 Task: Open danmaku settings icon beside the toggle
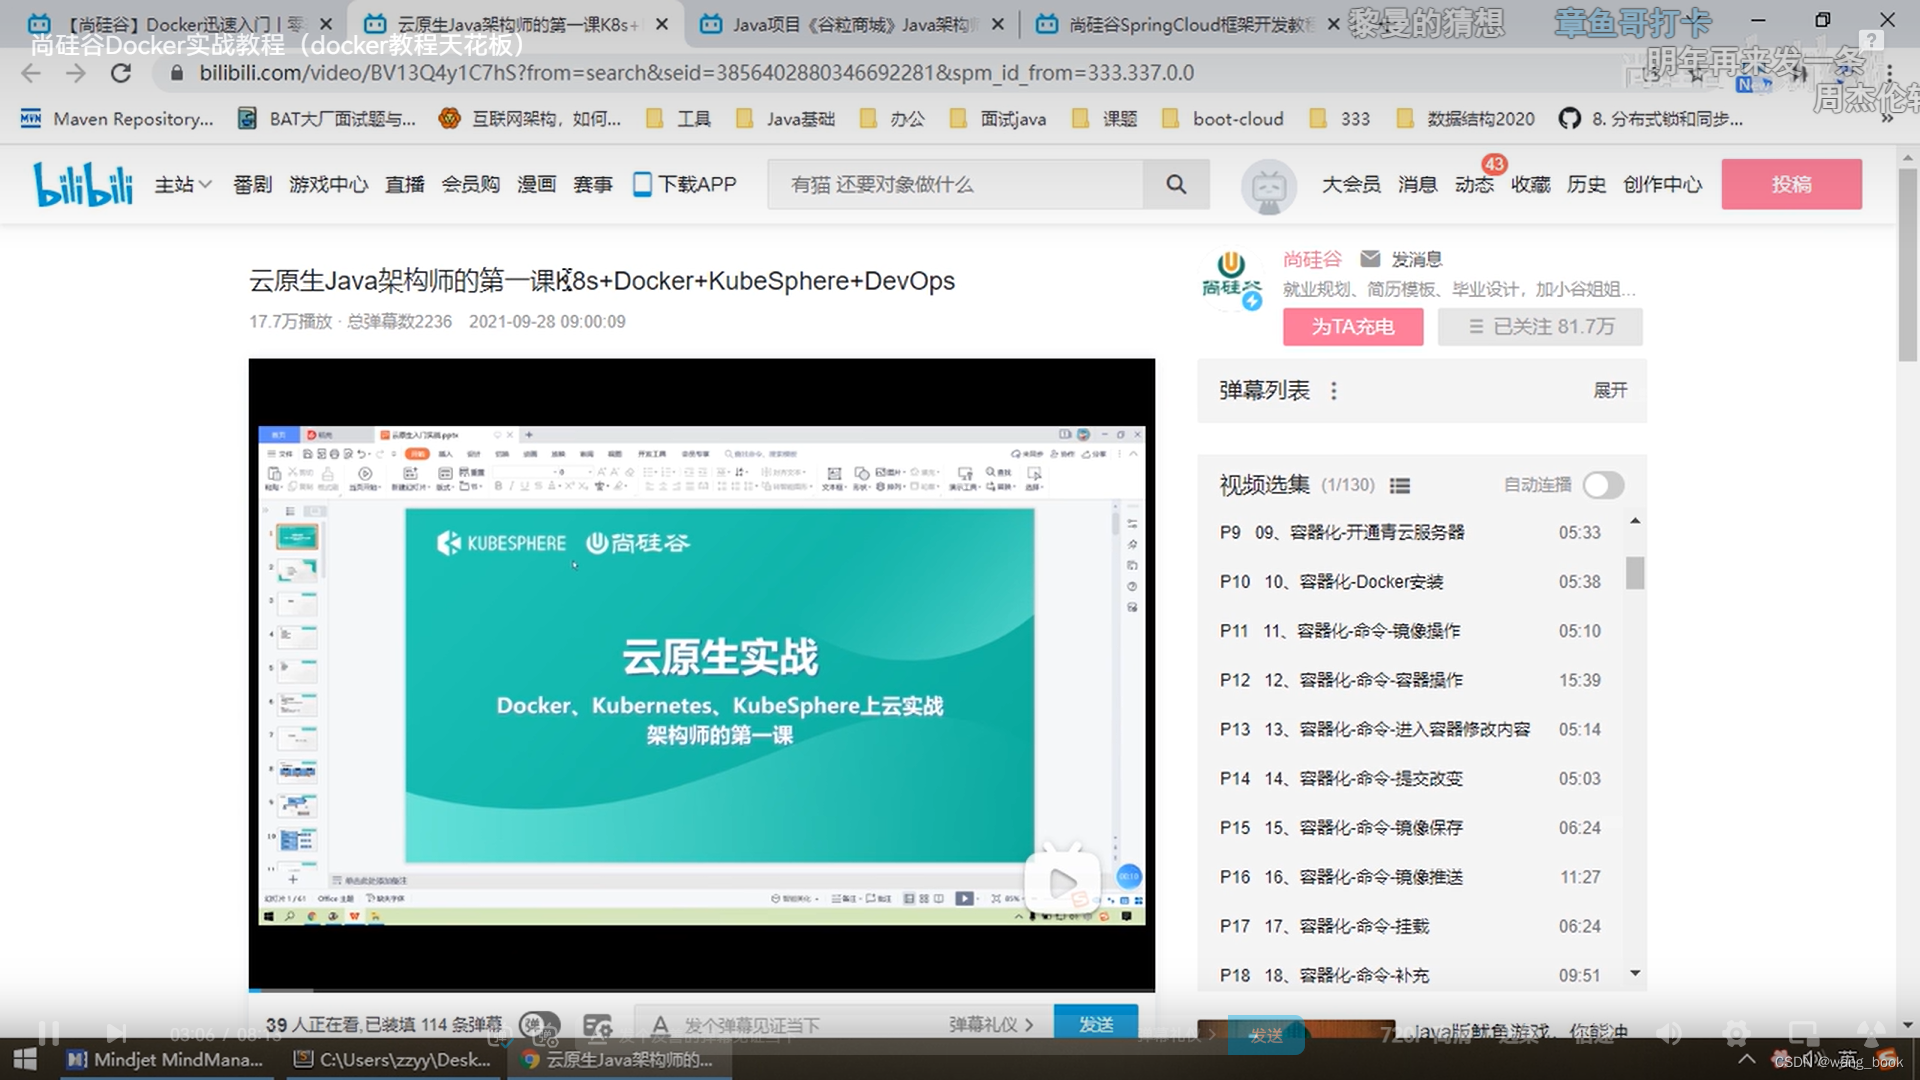click(x=597, y=1025)
